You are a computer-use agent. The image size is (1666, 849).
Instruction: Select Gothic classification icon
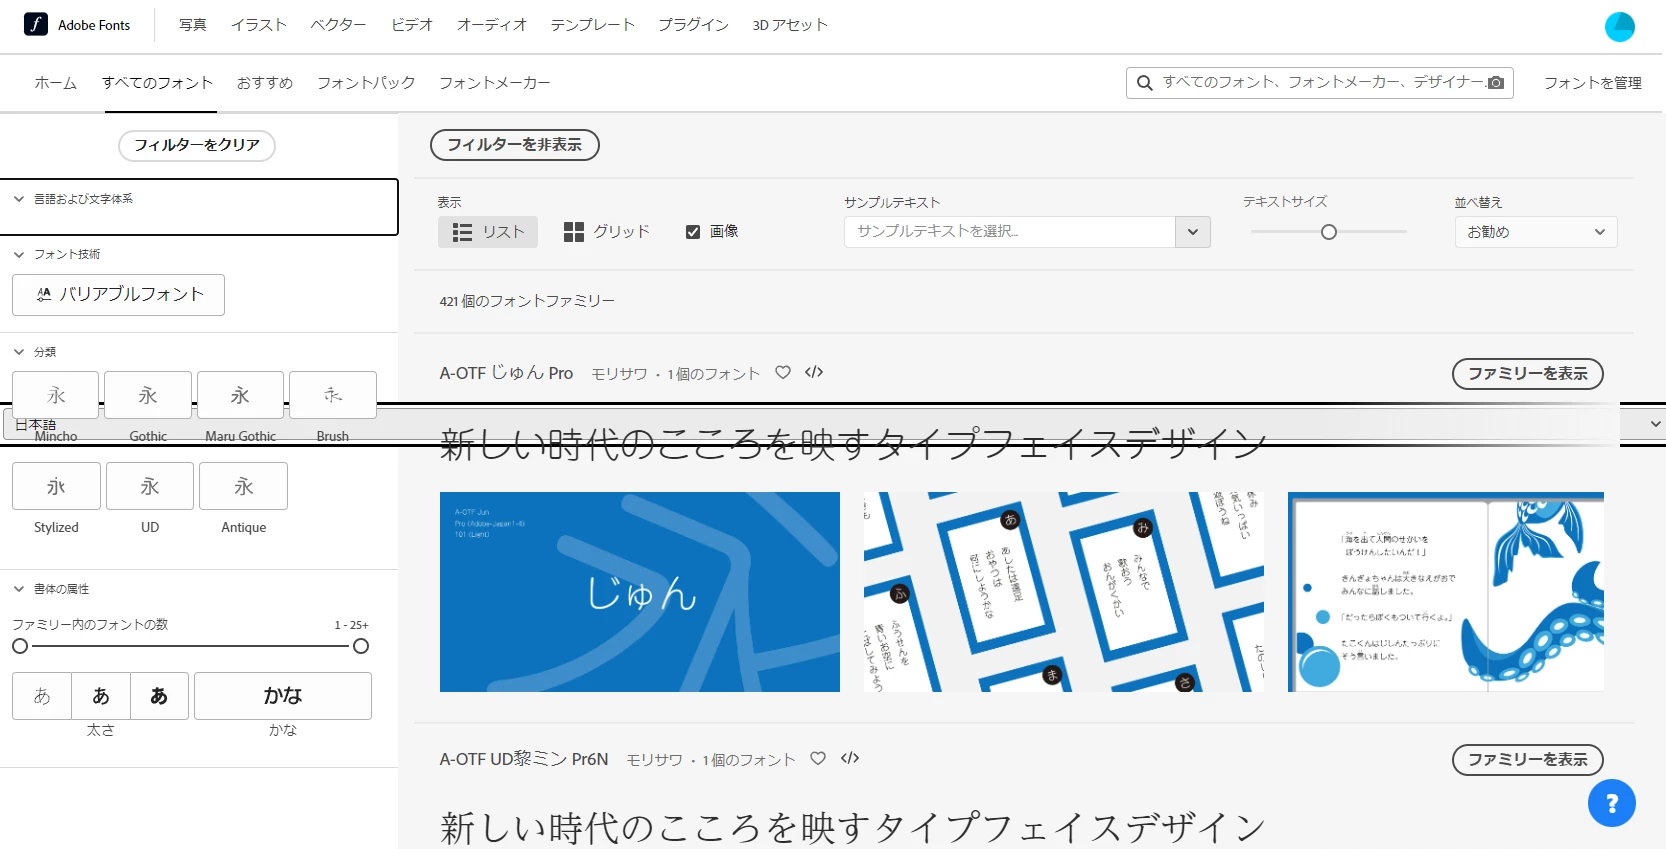point(148,395)
